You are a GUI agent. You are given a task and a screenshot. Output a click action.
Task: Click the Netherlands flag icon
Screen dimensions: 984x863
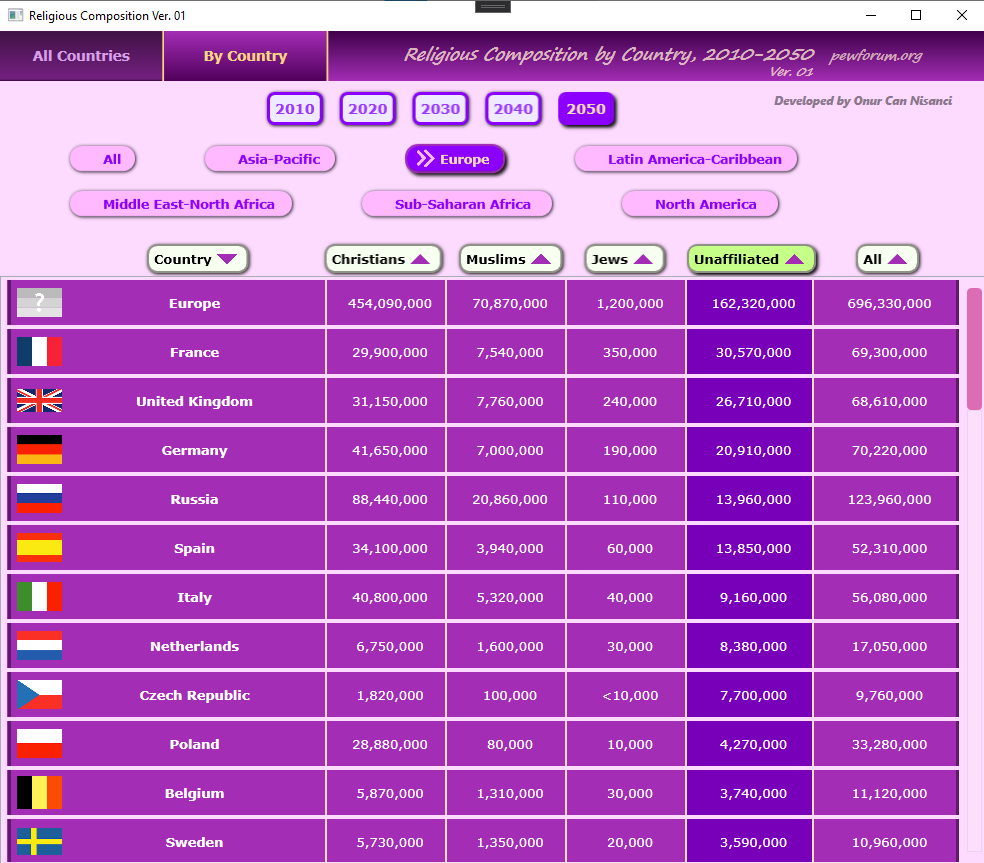click(39, 646)
